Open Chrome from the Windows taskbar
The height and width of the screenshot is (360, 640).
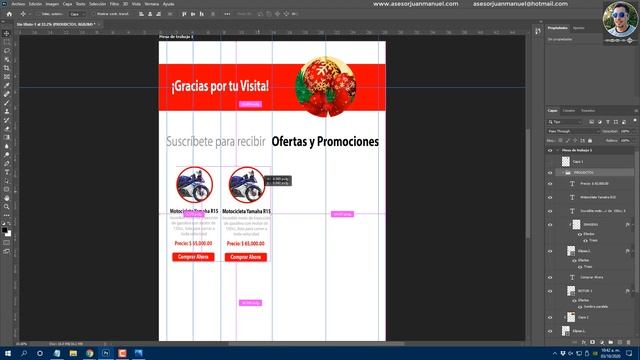tap(89, 353)
